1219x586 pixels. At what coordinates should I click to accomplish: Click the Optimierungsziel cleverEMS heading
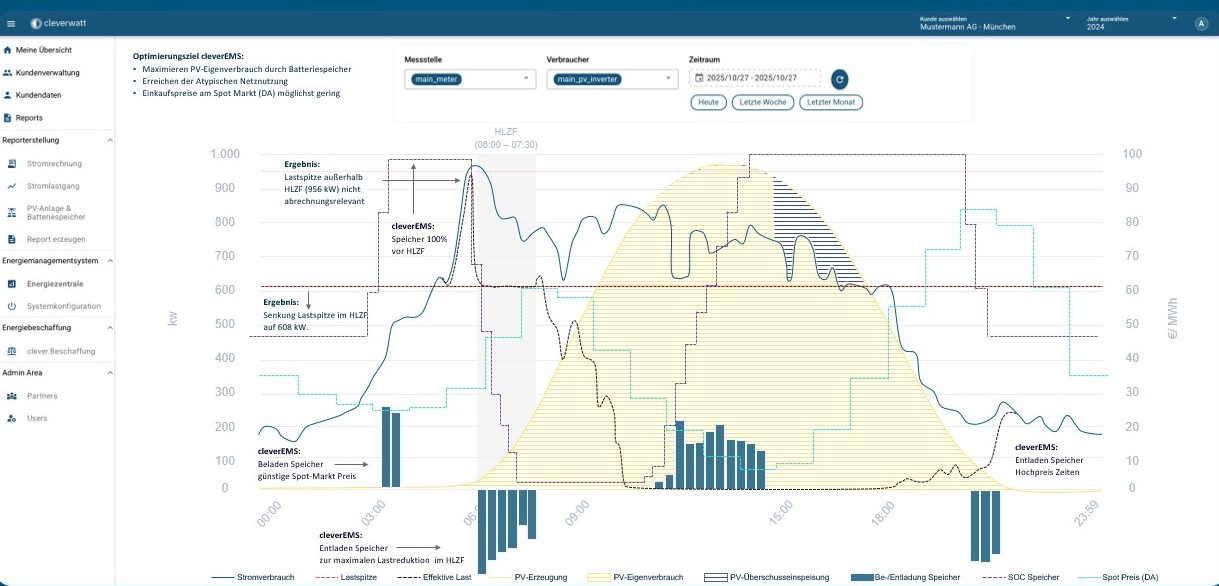pos(188,55)
